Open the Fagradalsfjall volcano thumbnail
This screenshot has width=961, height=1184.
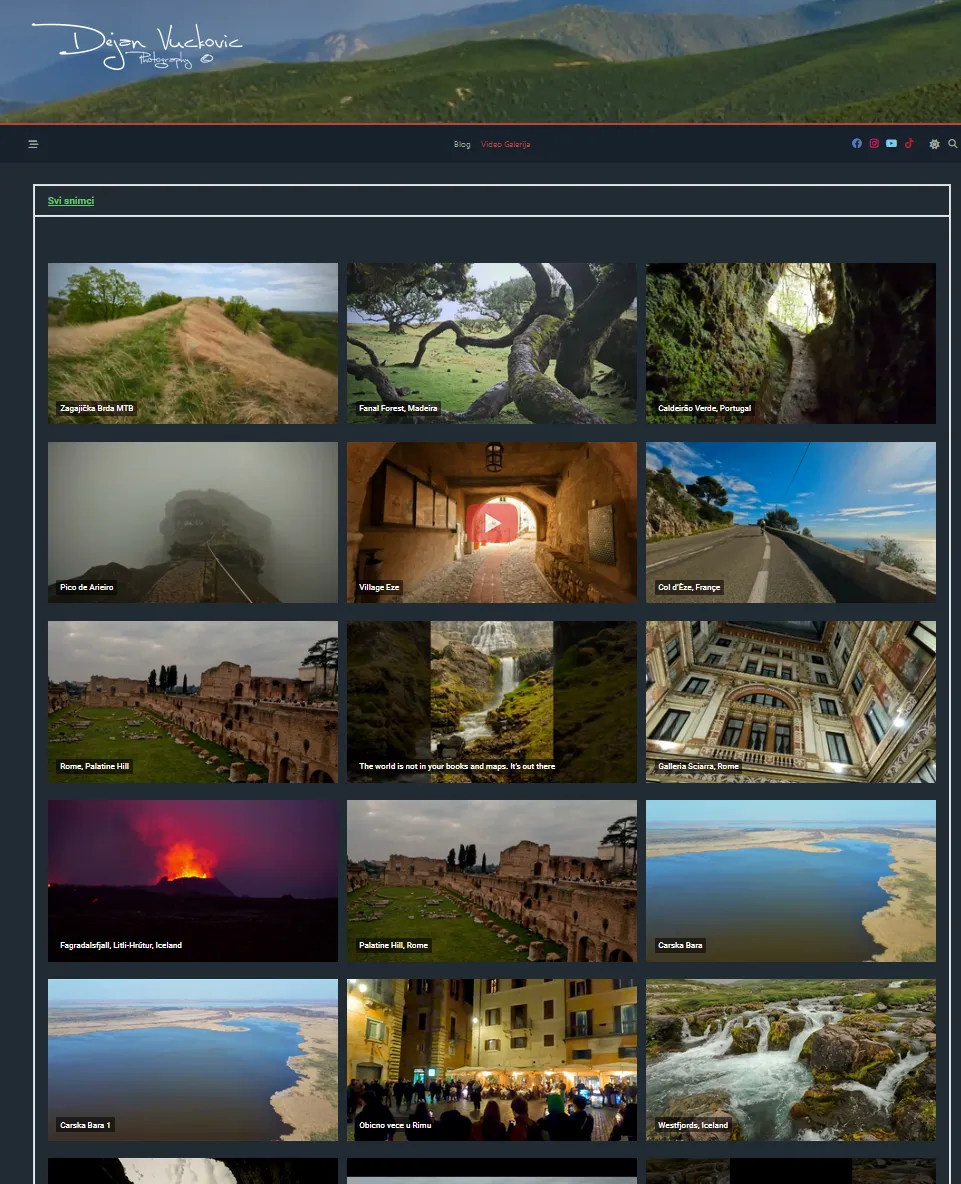click(x=193, y=880)
